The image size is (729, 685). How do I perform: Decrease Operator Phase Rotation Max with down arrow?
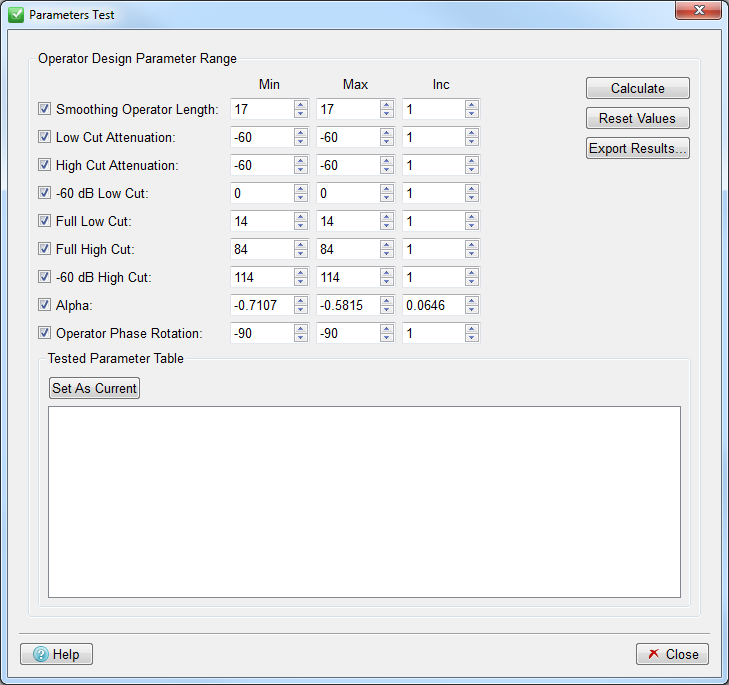(x=387, y=338)
